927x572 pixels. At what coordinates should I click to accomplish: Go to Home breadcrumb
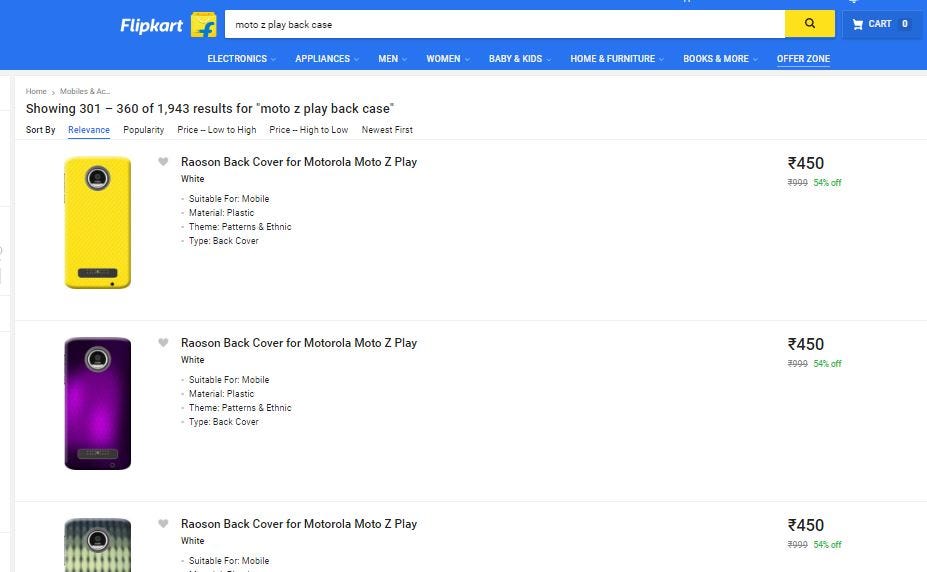point(35,91)
